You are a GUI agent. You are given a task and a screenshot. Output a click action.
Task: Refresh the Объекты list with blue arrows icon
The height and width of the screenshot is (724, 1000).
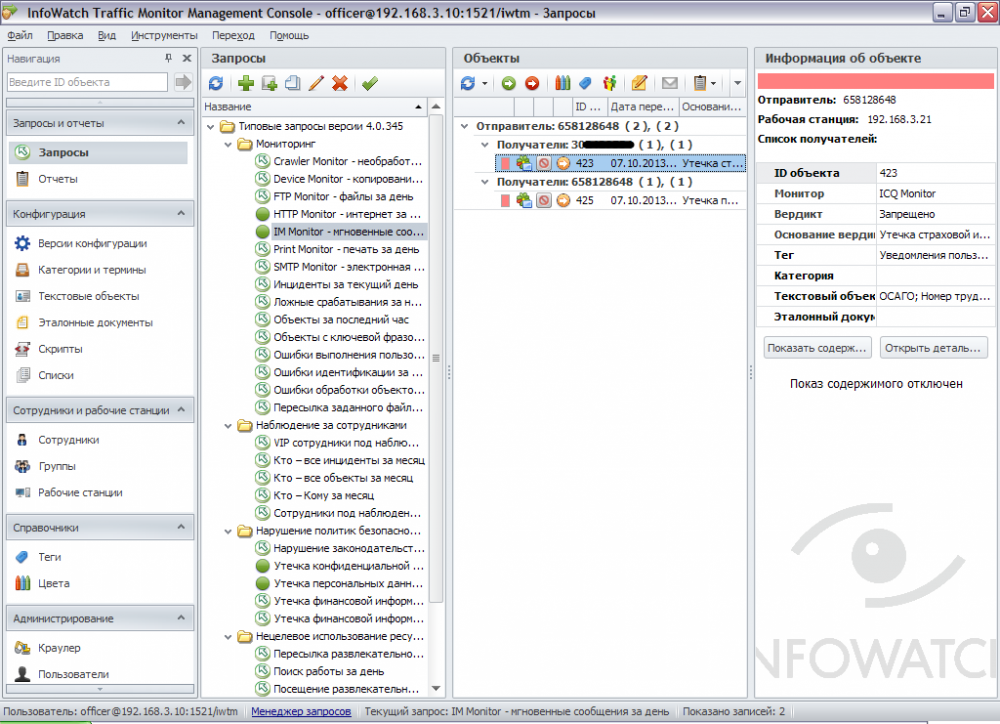(x=468, y=83)
